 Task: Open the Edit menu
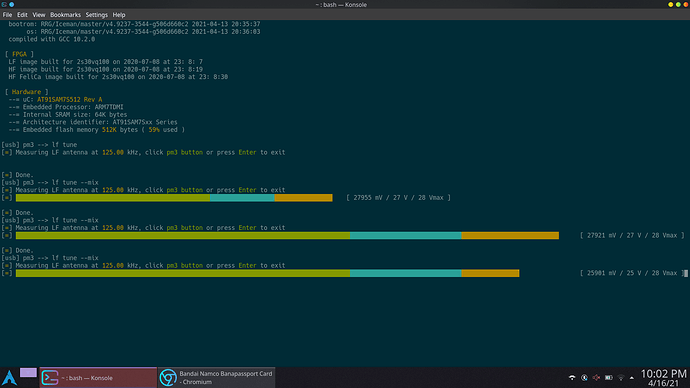tap(22, 15)
